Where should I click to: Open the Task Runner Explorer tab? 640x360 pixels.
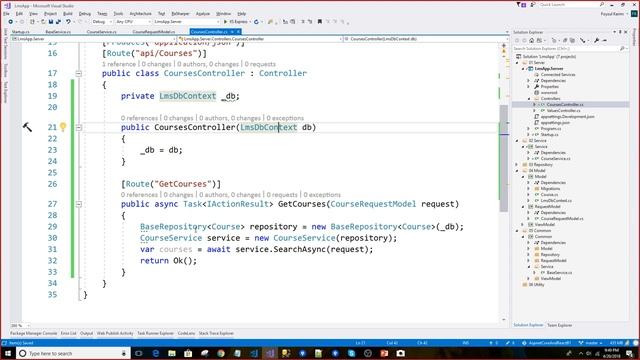click(x=155, y=333)
